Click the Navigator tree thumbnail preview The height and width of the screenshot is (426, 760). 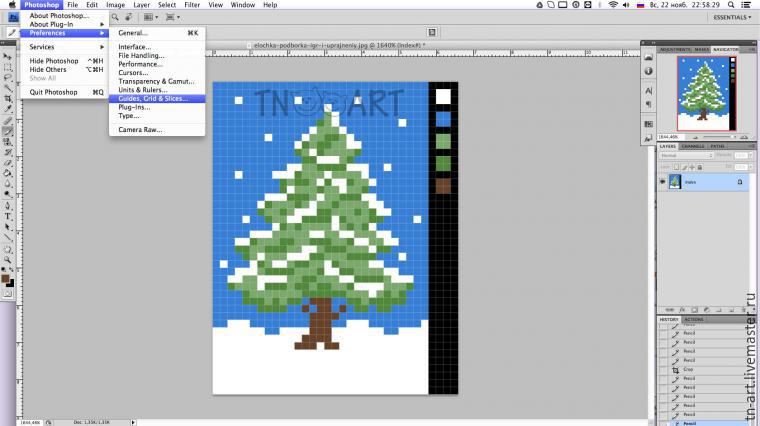pyautogui.click(x=707, y=93)
